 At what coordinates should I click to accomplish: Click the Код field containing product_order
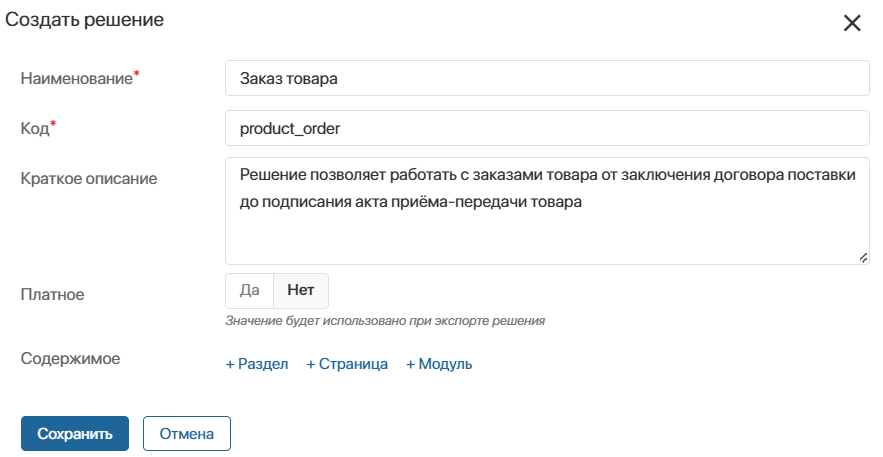[547, 128]
